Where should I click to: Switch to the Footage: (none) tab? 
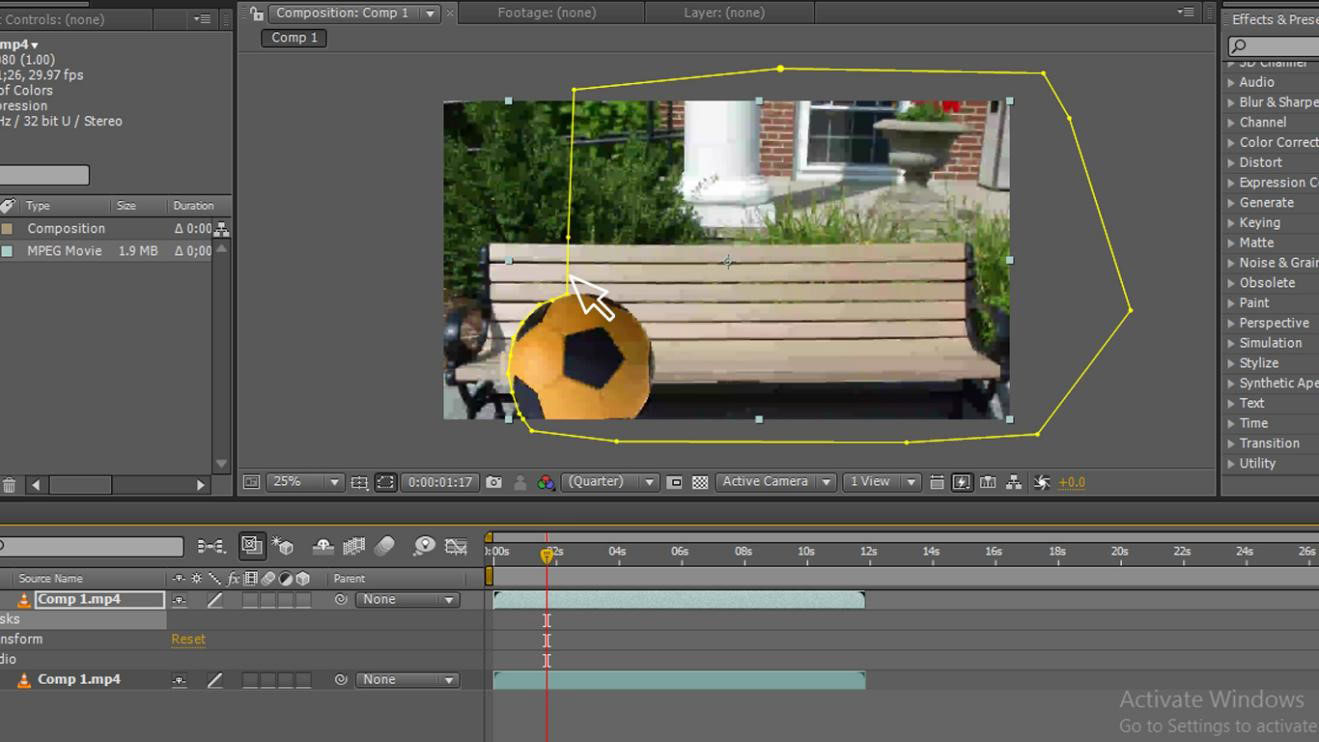pos(546,13)
